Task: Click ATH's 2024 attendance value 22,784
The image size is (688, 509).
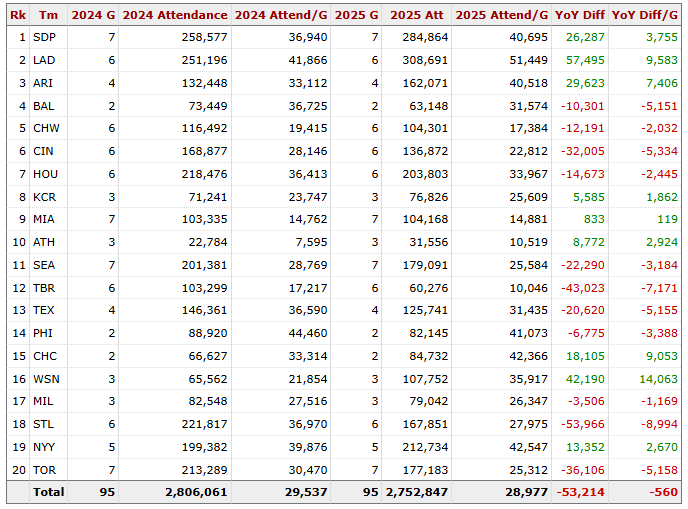Action: [x=201, y=241]
